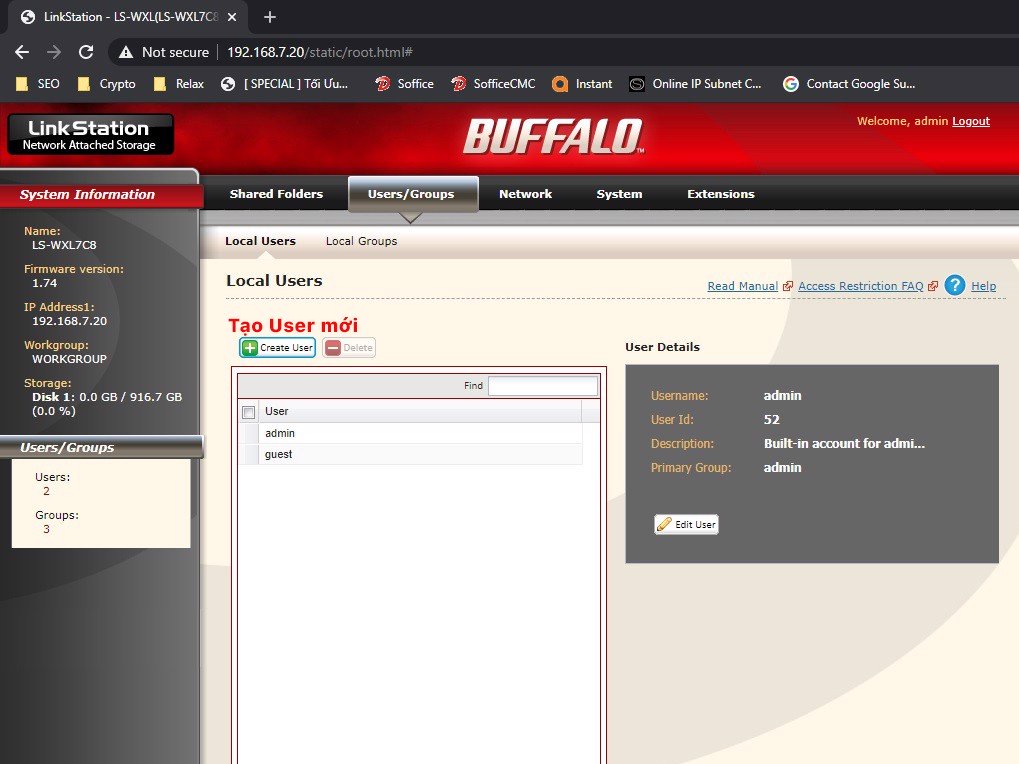Image resolution: width=1019 pixels, height=764 pixels.
Task: Click the browser back arrow
Action: (x=22, y=52)
